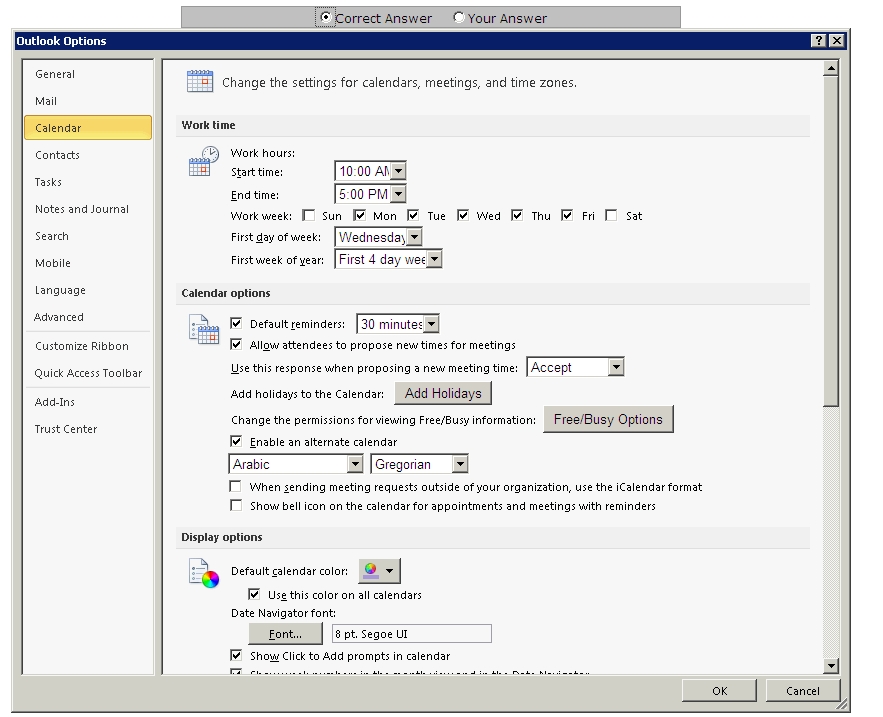Screen dimensions: 883x717
Task: Open the Arabic alternate calendar language dropdown
Action: click(355, 464)
